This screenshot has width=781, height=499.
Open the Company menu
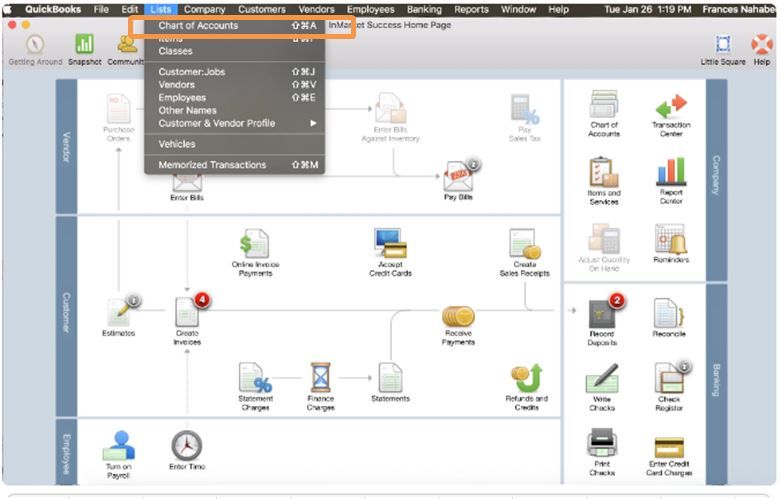click(205, 9)
